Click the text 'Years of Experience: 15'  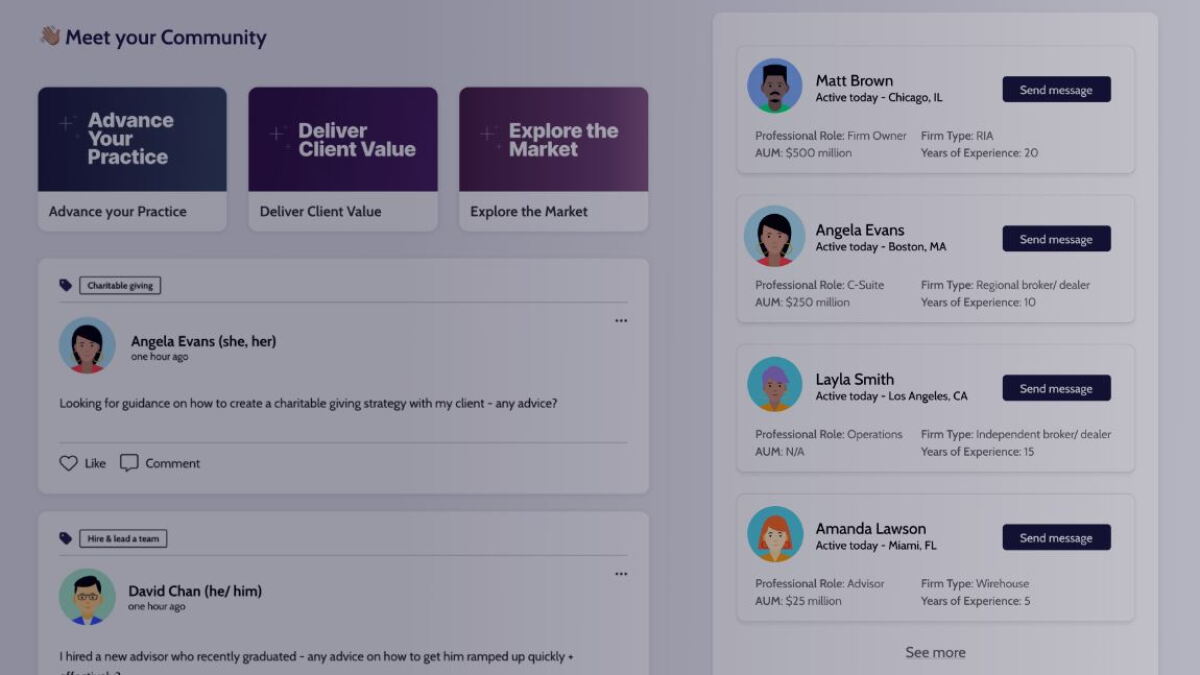point(978,452)
